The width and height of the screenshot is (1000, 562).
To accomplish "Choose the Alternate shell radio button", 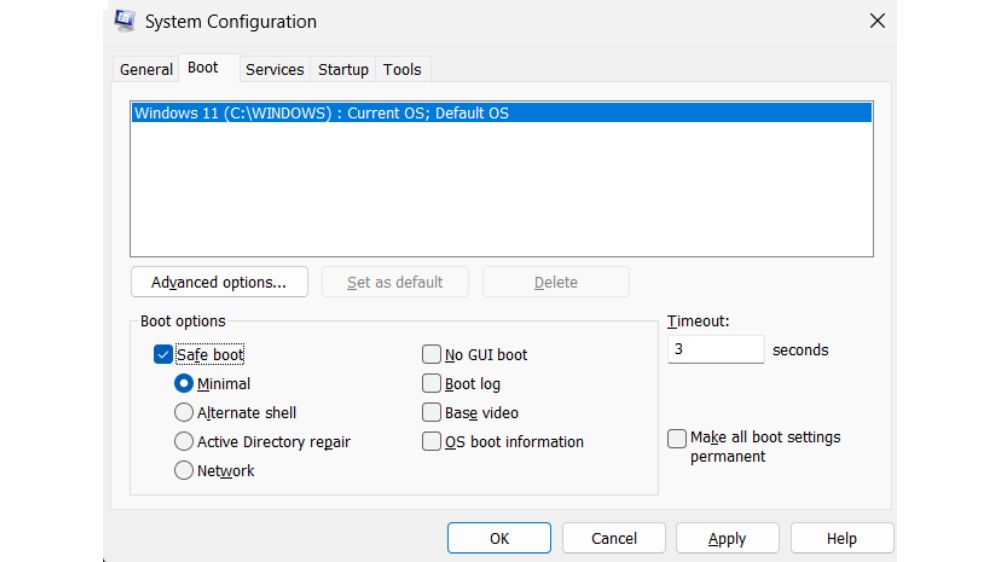I will click(184, 413).
